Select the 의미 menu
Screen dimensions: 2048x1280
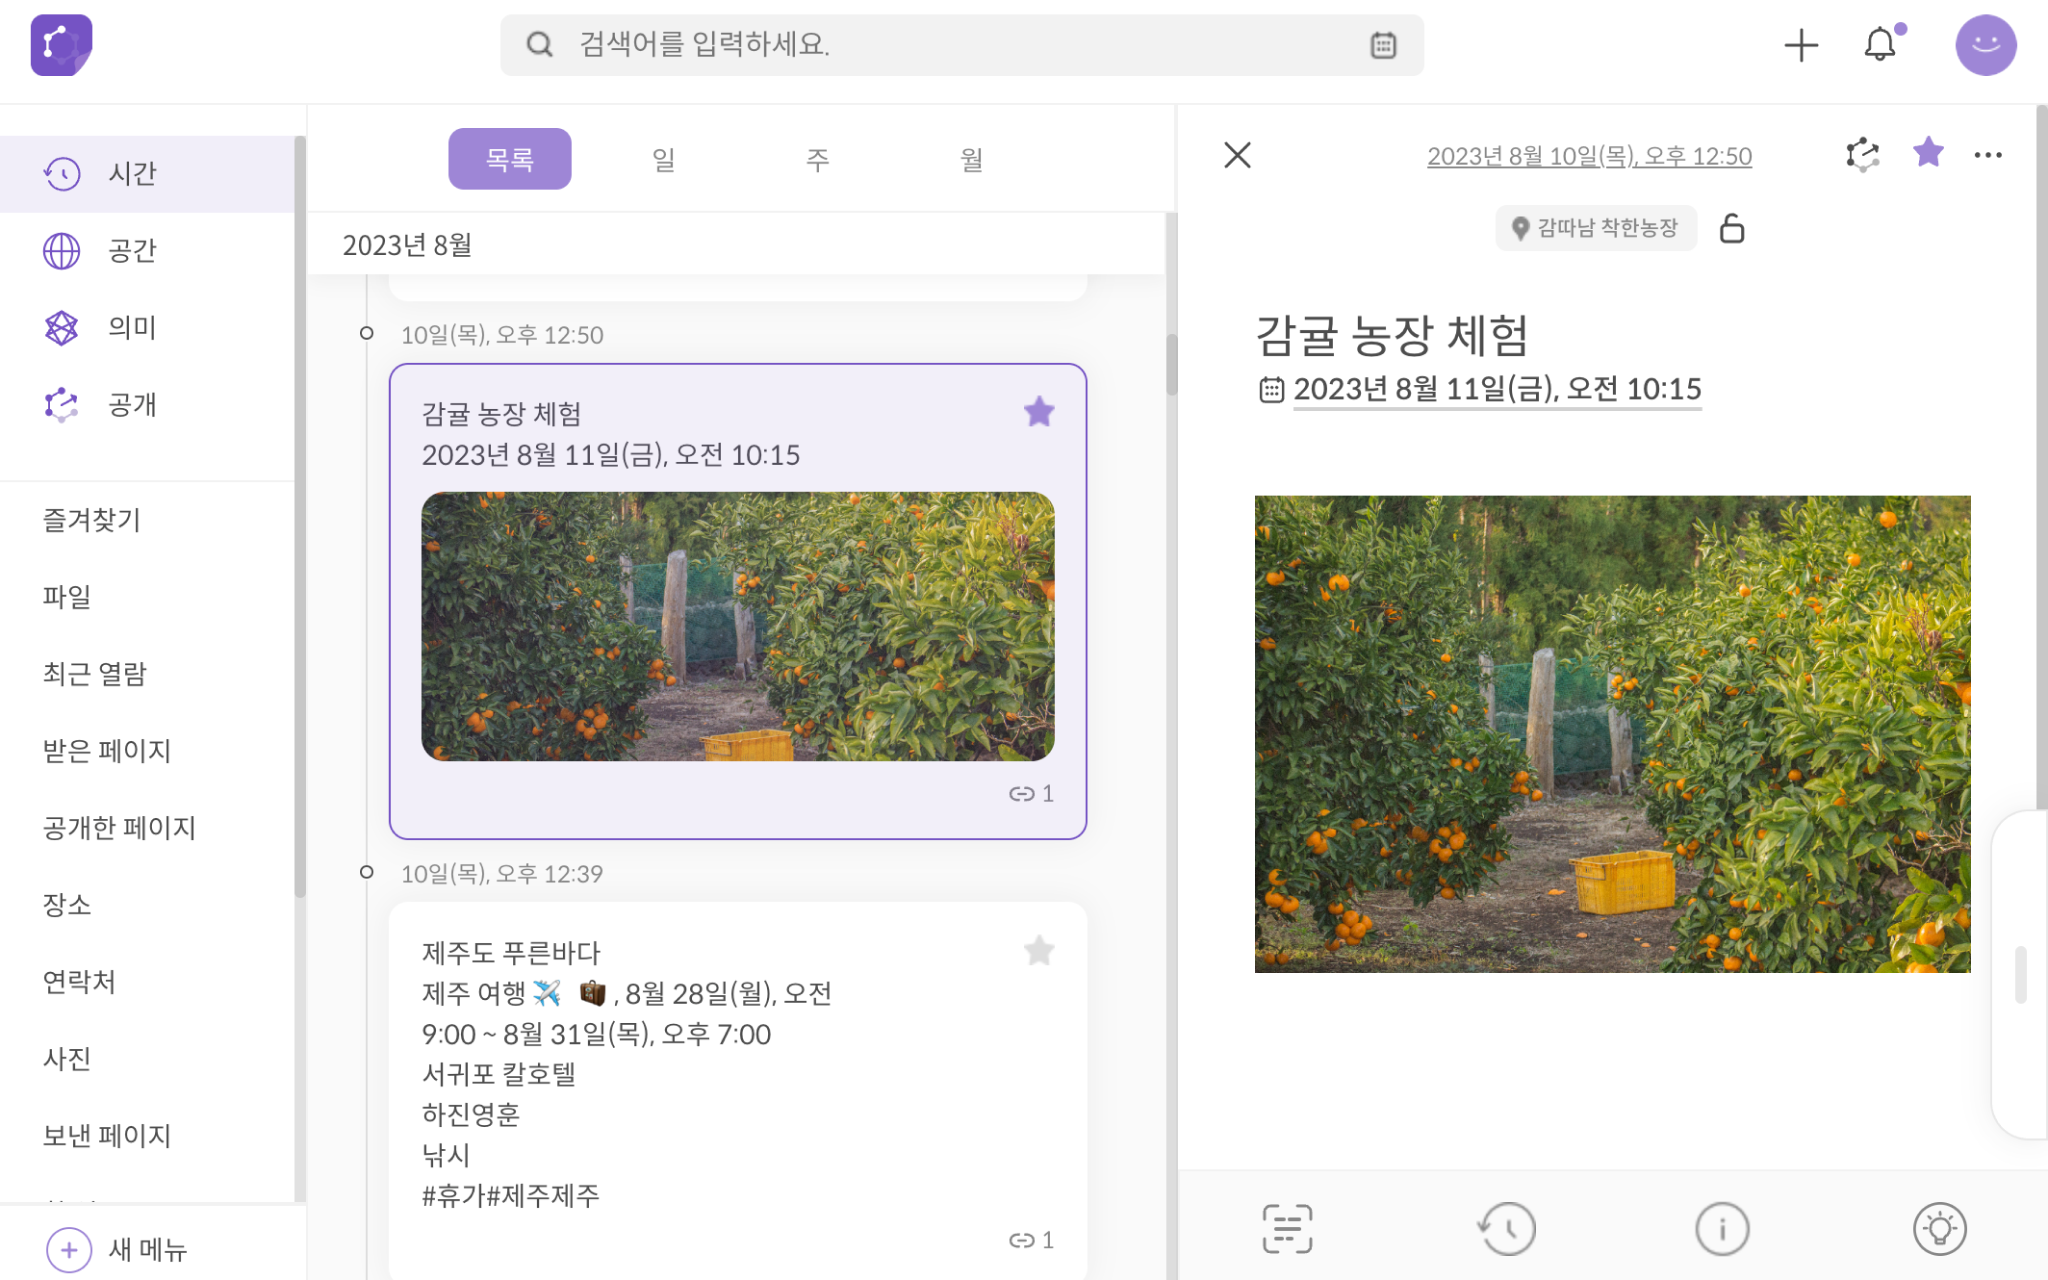pos(148,327)
